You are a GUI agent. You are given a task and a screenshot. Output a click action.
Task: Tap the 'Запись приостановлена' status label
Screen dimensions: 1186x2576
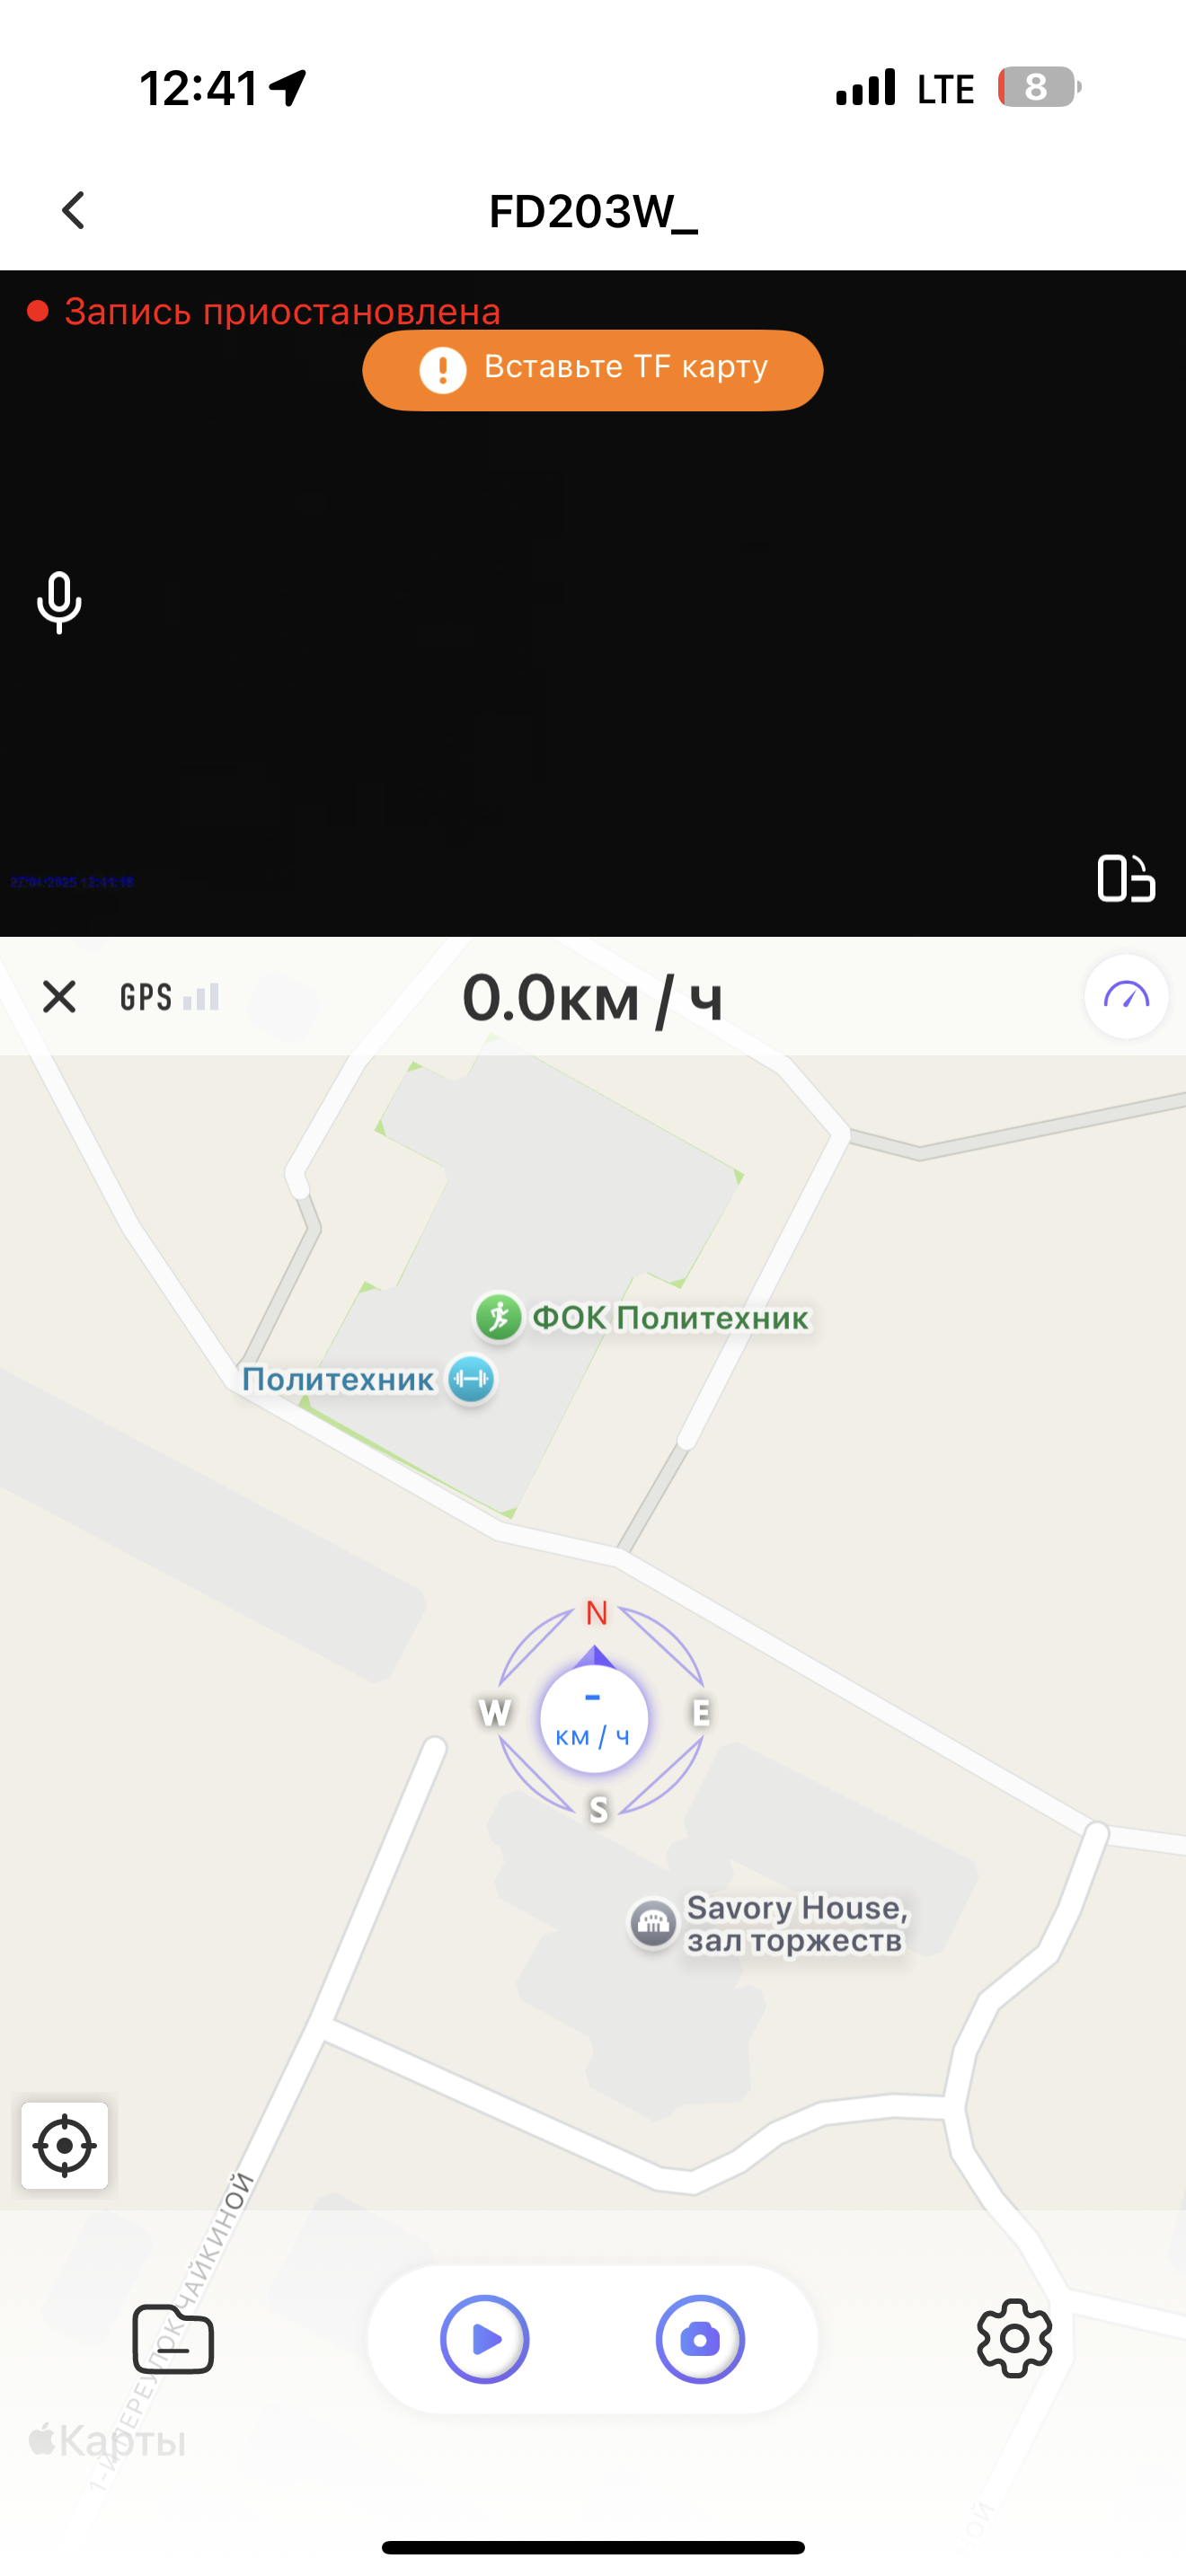coord(282,311)
